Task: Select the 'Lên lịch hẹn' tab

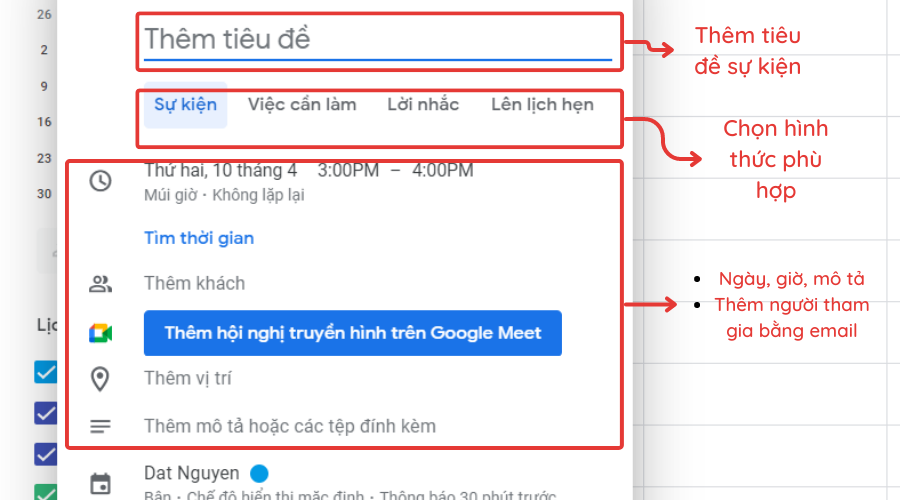Action: pyautogui.click(x=542, y=105)
